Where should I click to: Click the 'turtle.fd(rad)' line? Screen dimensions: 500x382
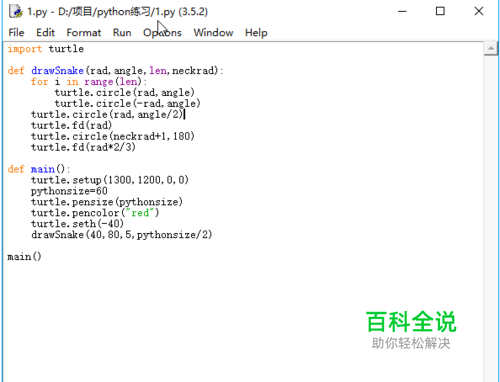72,126
